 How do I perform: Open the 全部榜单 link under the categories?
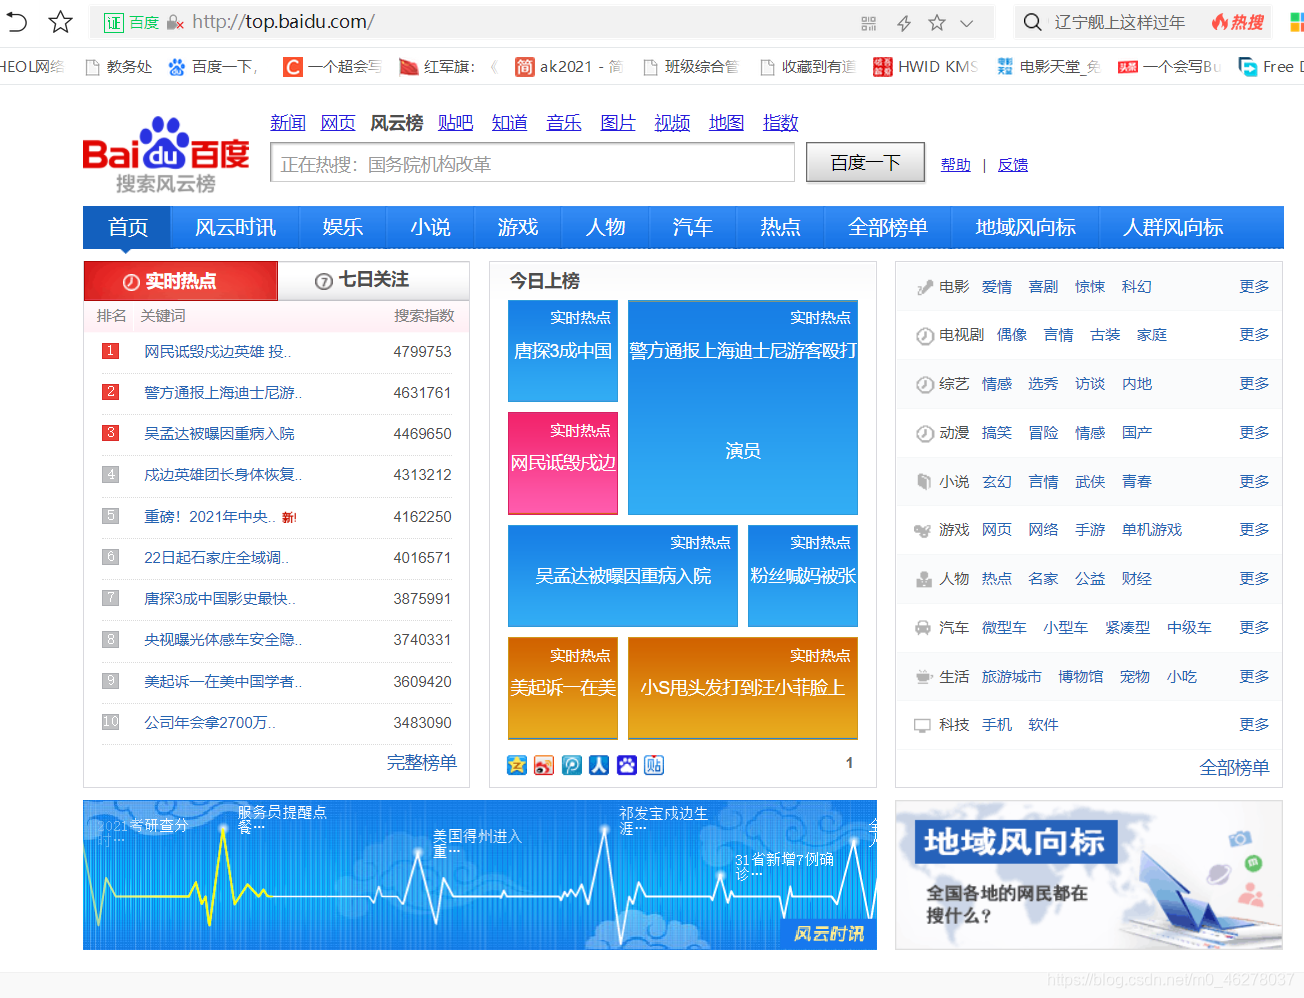[x=1234, y=767]
